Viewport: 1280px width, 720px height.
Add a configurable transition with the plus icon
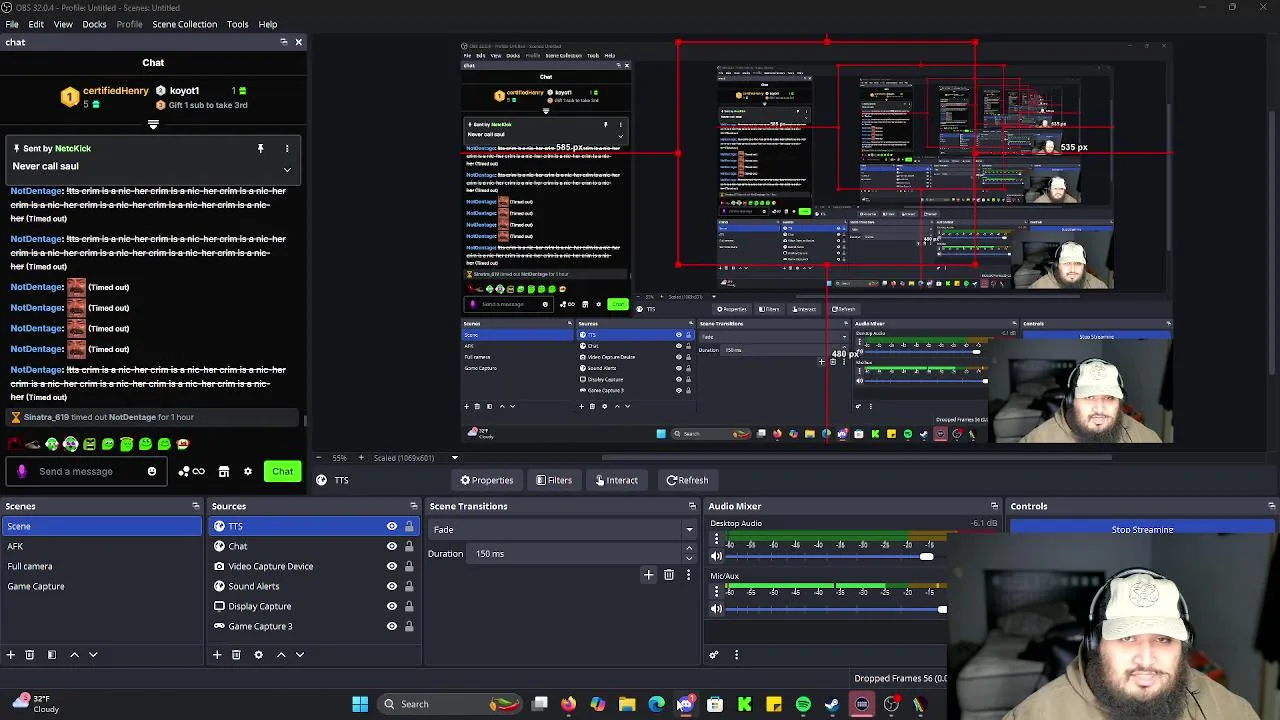coord(648,574)
